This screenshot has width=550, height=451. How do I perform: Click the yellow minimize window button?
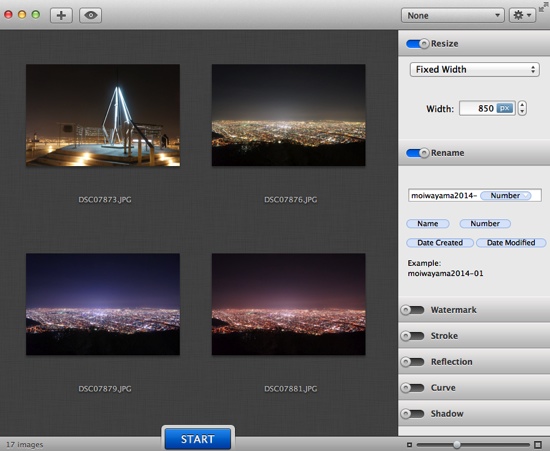point(22,15)
